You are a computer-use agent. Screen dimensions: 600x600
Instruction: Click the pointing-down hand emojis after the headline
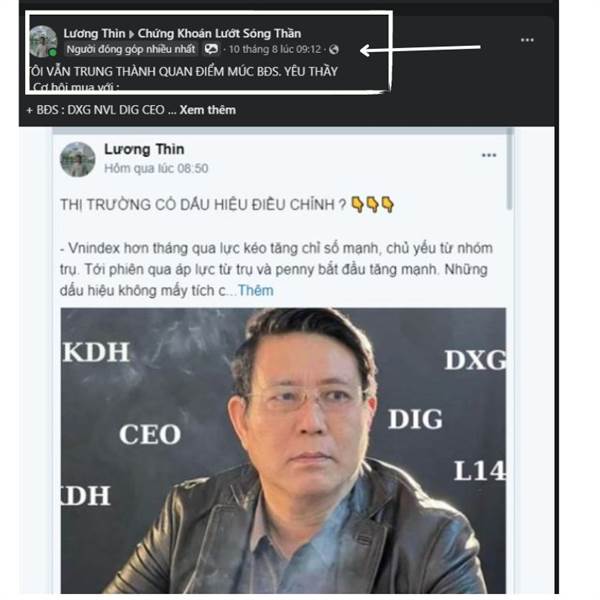(x=372, y=204)
